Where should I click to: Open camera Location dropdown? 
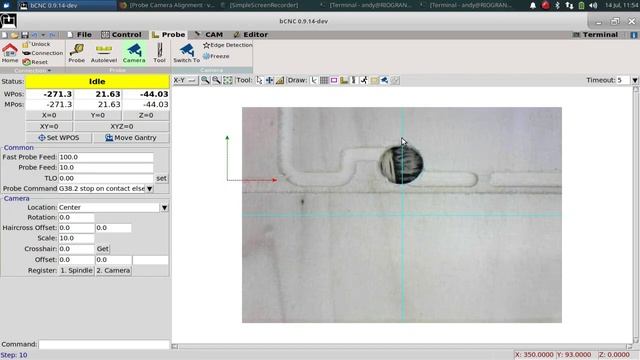pos(164,208)
